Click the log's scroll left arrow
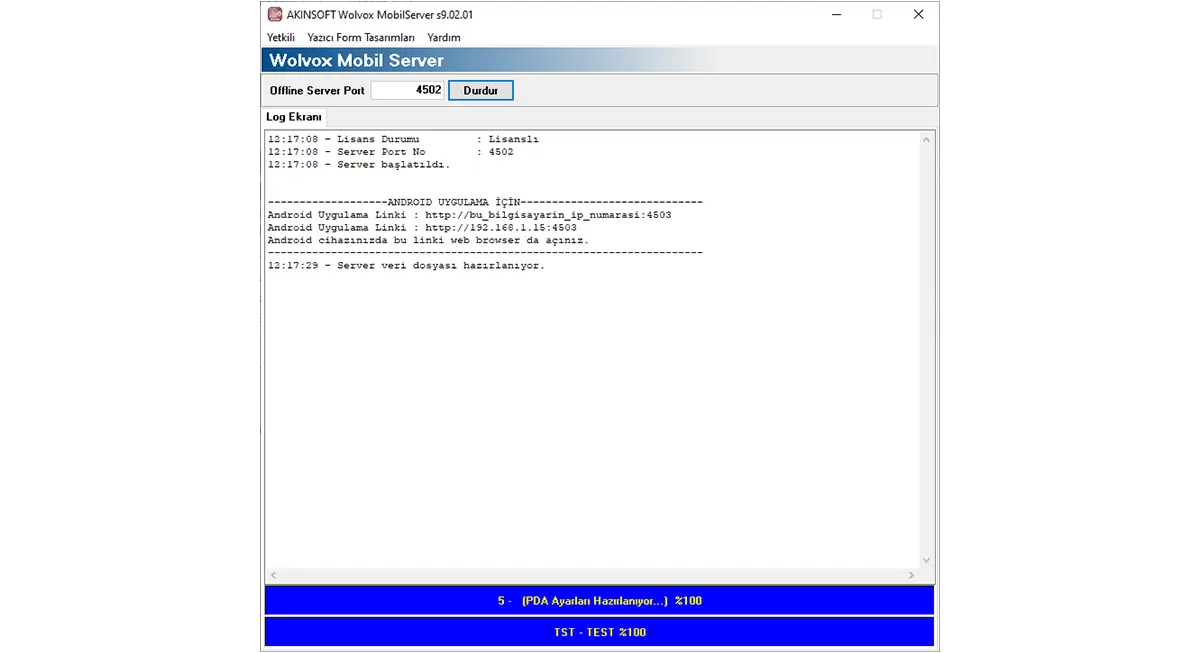Screen dimensions: 1200x653 [x=274, y=575]
